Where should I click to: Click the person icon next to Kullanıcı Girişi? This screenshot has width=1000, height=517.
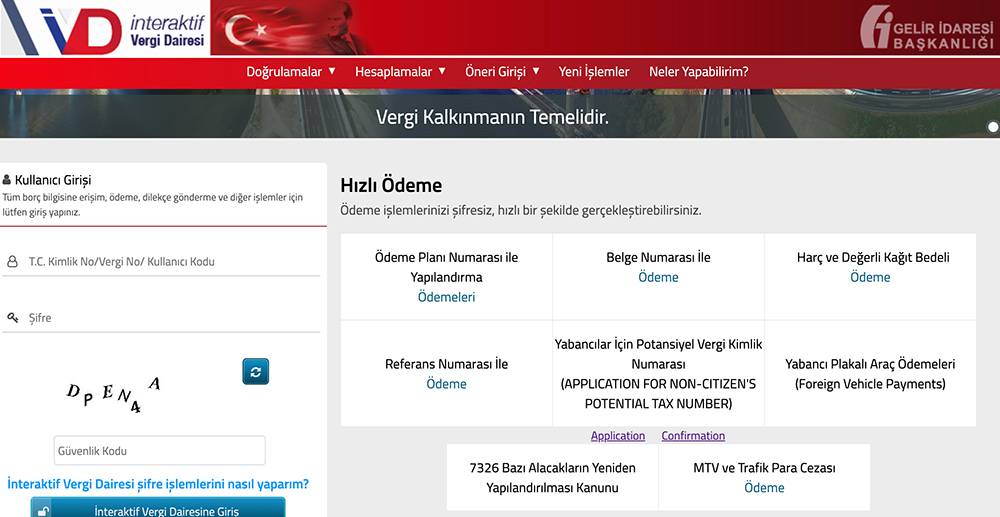click(x=6, y=180)
